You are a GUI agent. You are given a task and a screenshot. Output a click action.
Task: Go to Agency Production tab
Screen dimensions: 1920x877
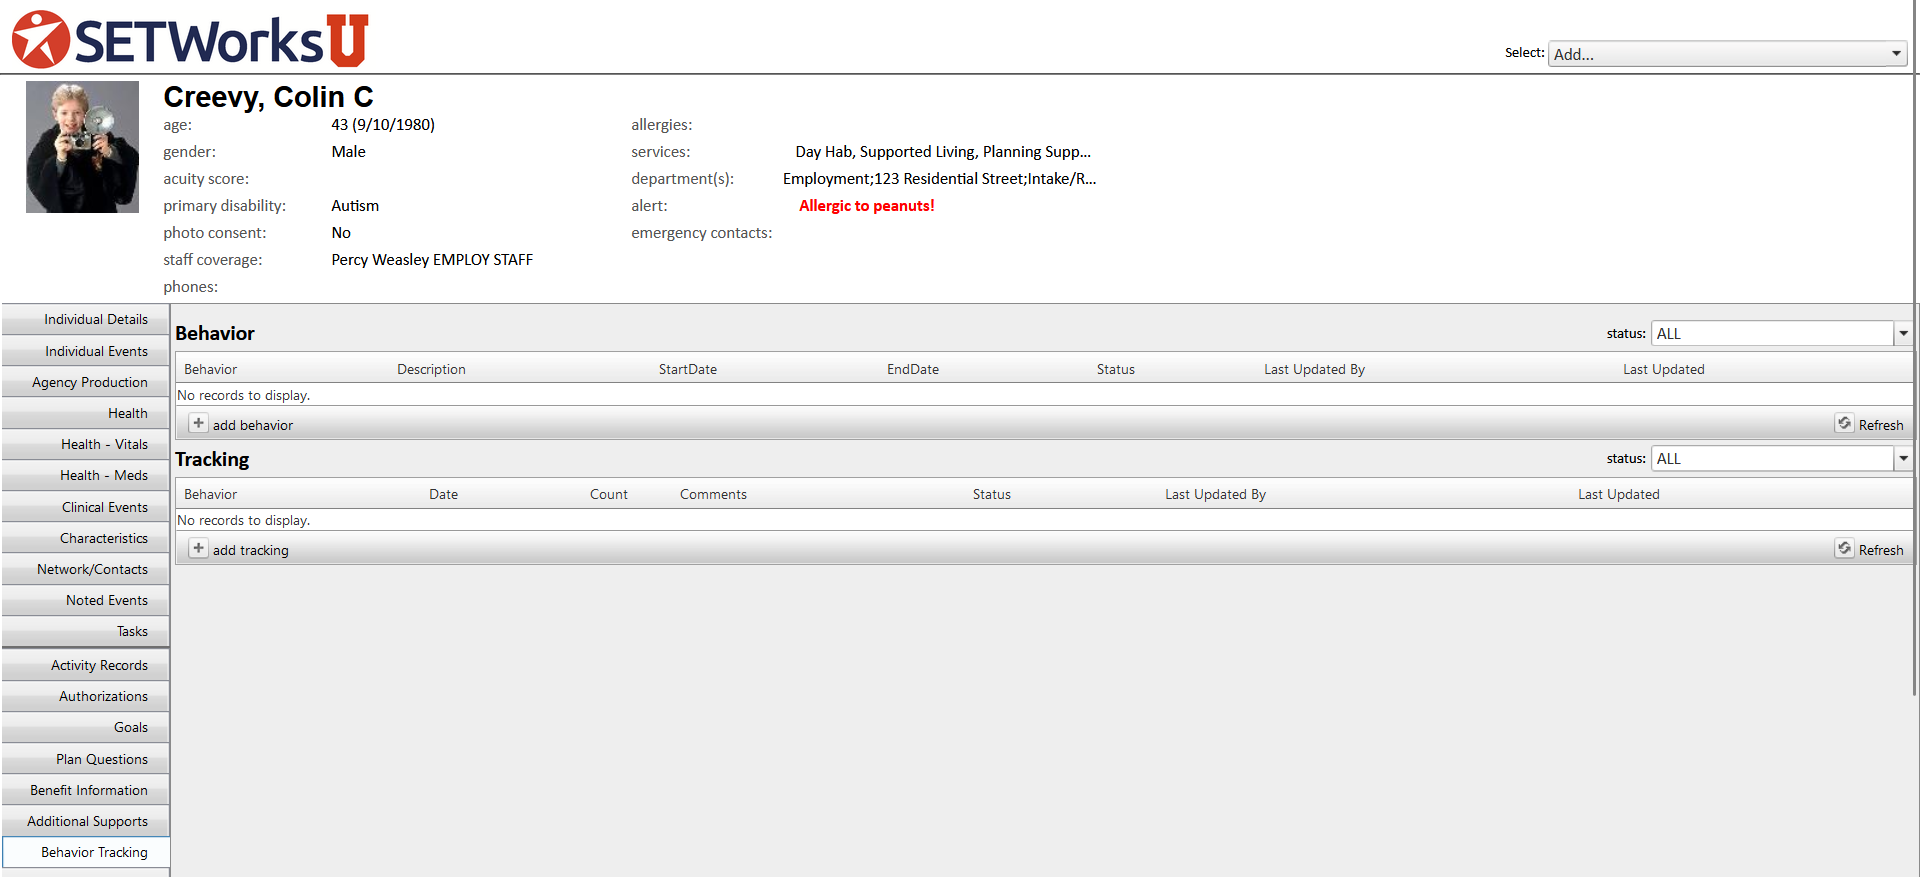(x=86, y=382)
